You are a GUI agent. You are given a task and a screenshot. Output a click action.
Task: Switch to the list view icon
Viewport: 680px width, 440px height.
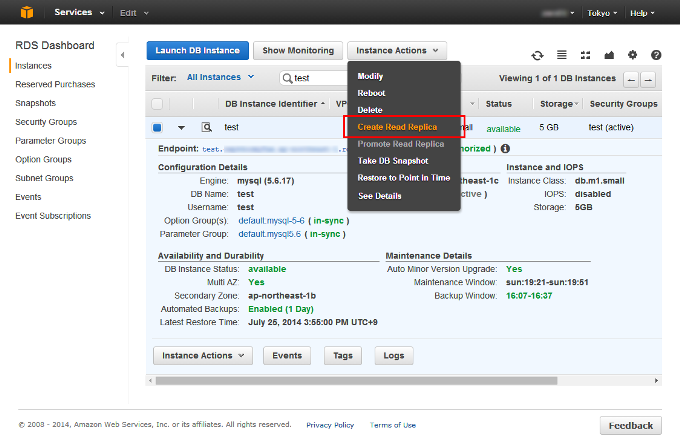(562, 55)
